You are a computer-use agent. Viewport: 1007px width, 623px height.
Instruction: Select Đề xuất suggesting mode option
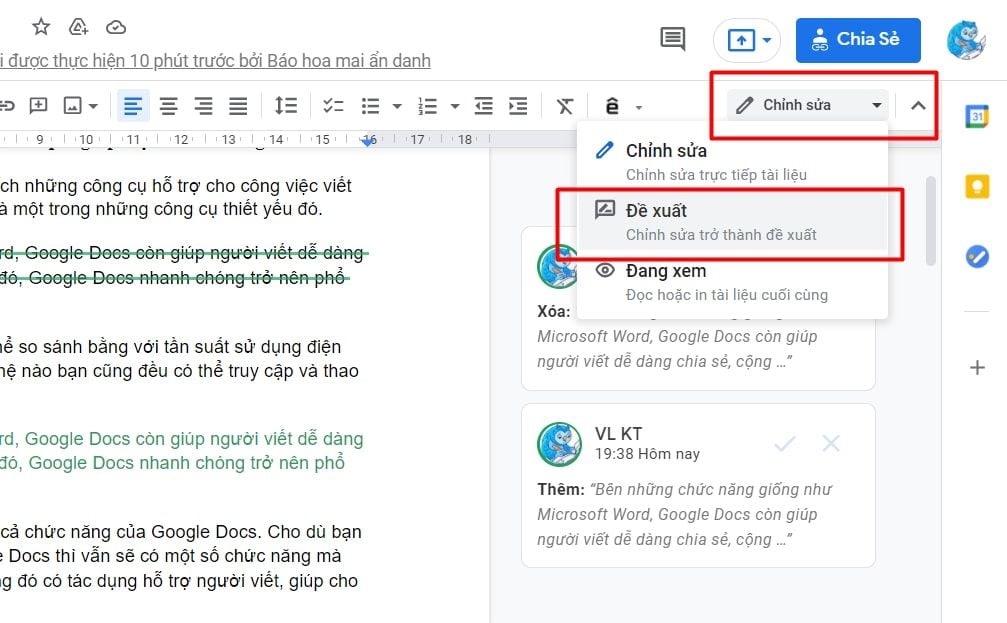(732, 222)
